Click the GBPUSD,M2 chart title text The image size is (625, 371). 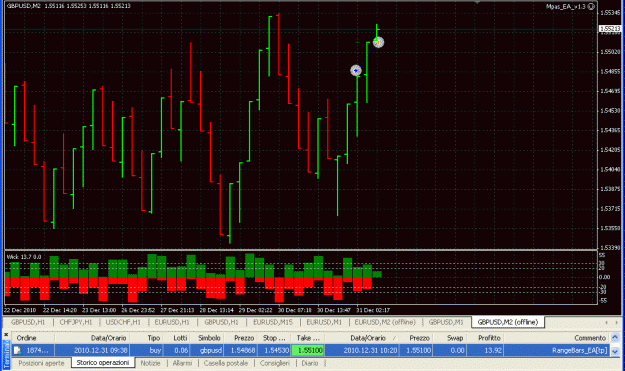[x=24, y=6]
